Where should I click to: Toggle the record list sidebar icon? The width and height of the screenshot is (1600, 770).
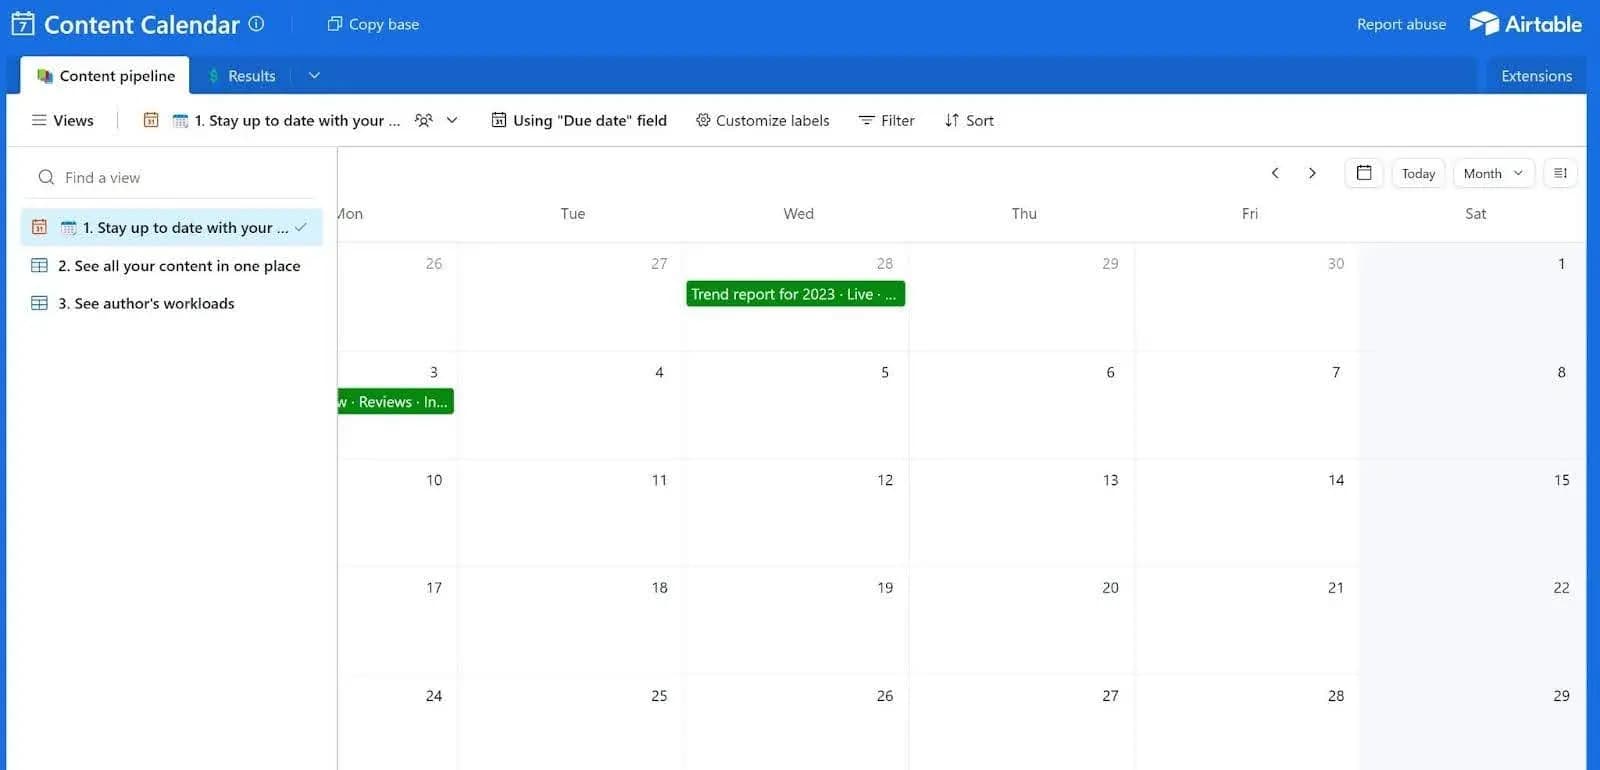pyautogui.click(x=1560, y=173)
